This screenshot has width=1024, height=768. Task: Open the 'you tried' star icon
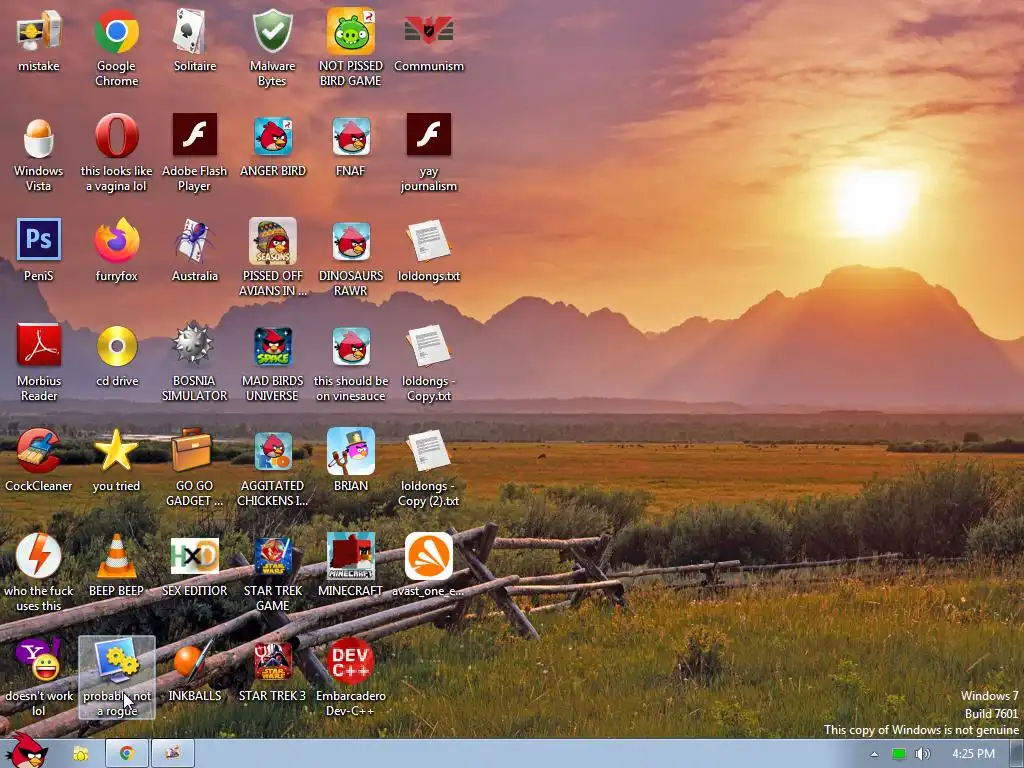(116, 450)
